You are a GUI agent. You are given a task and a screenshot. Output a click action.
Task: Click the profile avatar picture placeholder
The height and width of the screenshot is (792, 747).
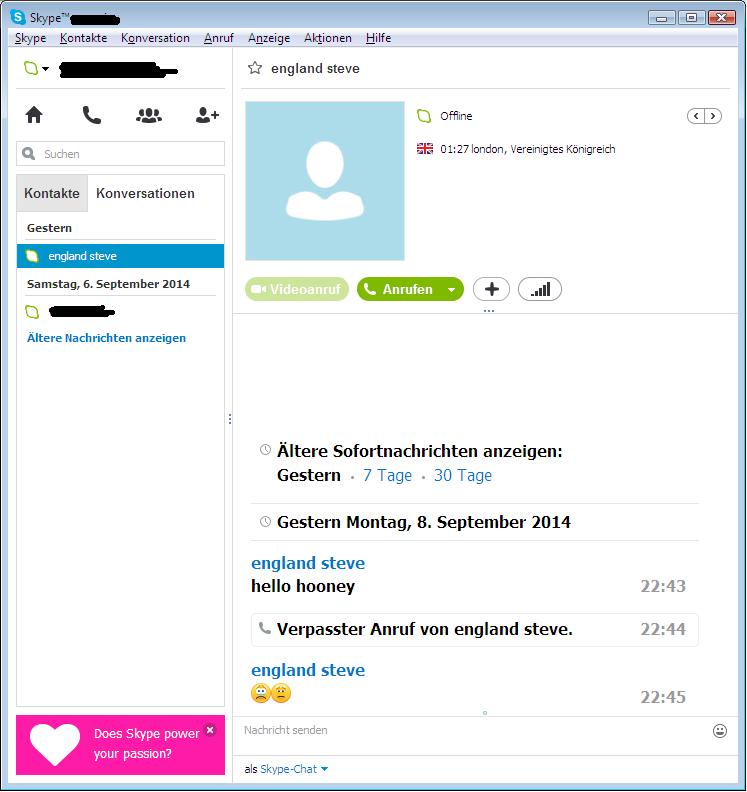tap(325, 181)
